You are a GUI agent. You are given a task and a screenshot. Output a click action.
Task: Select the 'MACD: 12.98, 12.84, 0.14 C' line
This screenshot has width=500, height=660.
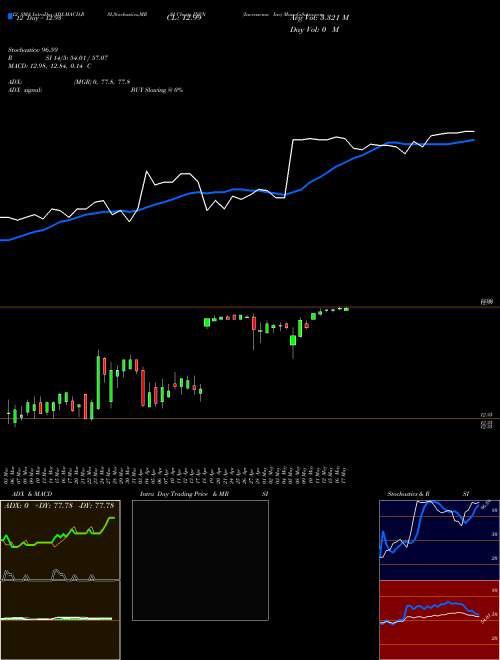(50, 66)
